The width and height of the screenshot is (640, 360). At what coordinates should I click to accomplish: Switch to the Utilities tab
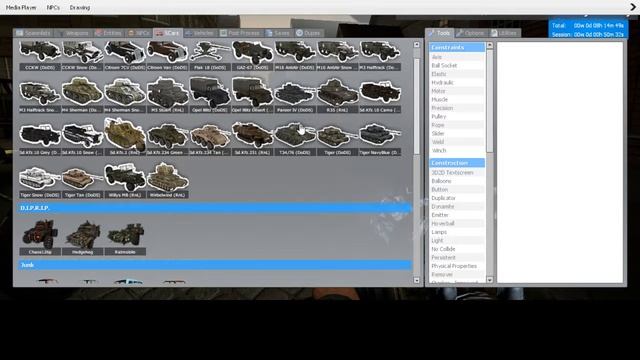504,33
